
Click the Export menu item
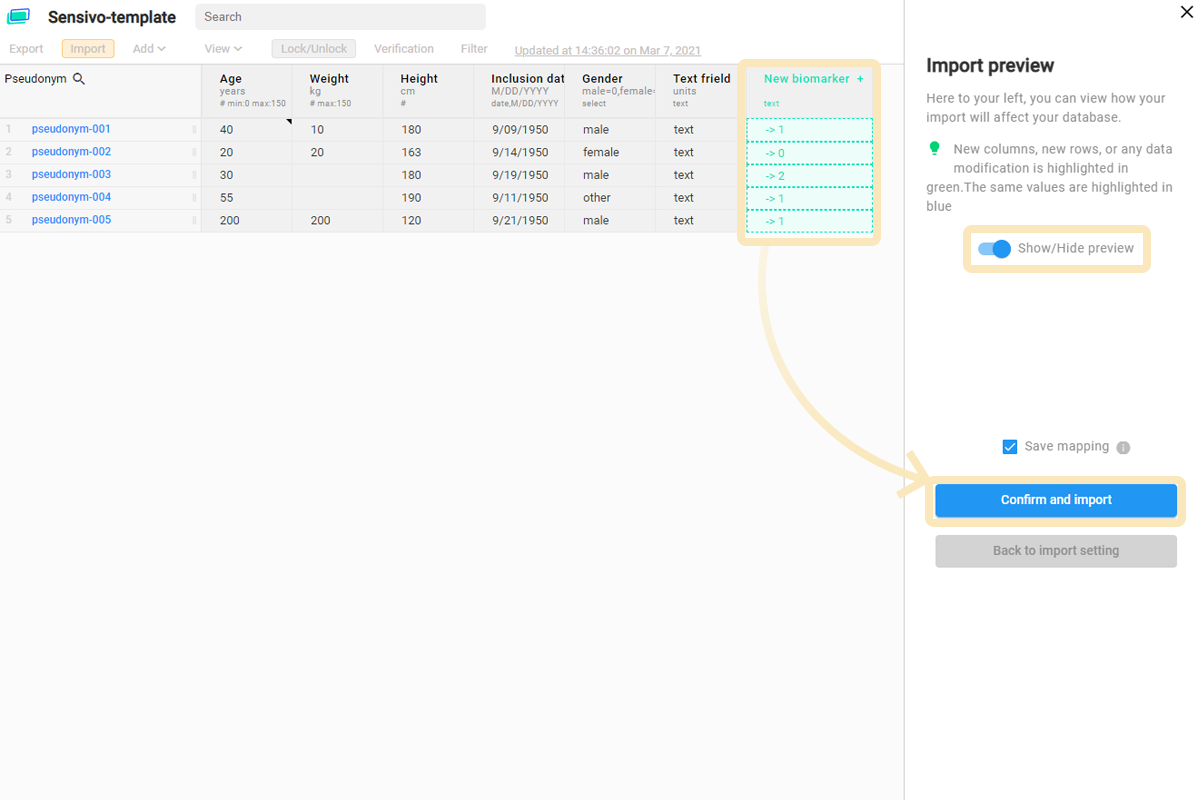click(x=26, y=49)
